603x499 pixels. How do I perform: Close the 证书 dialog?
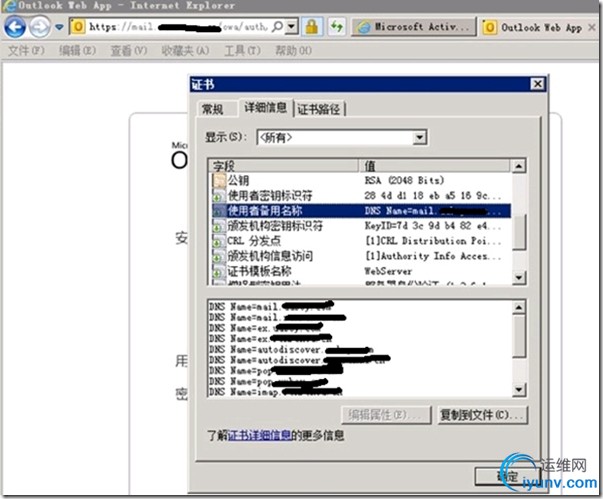coord(537,84)
